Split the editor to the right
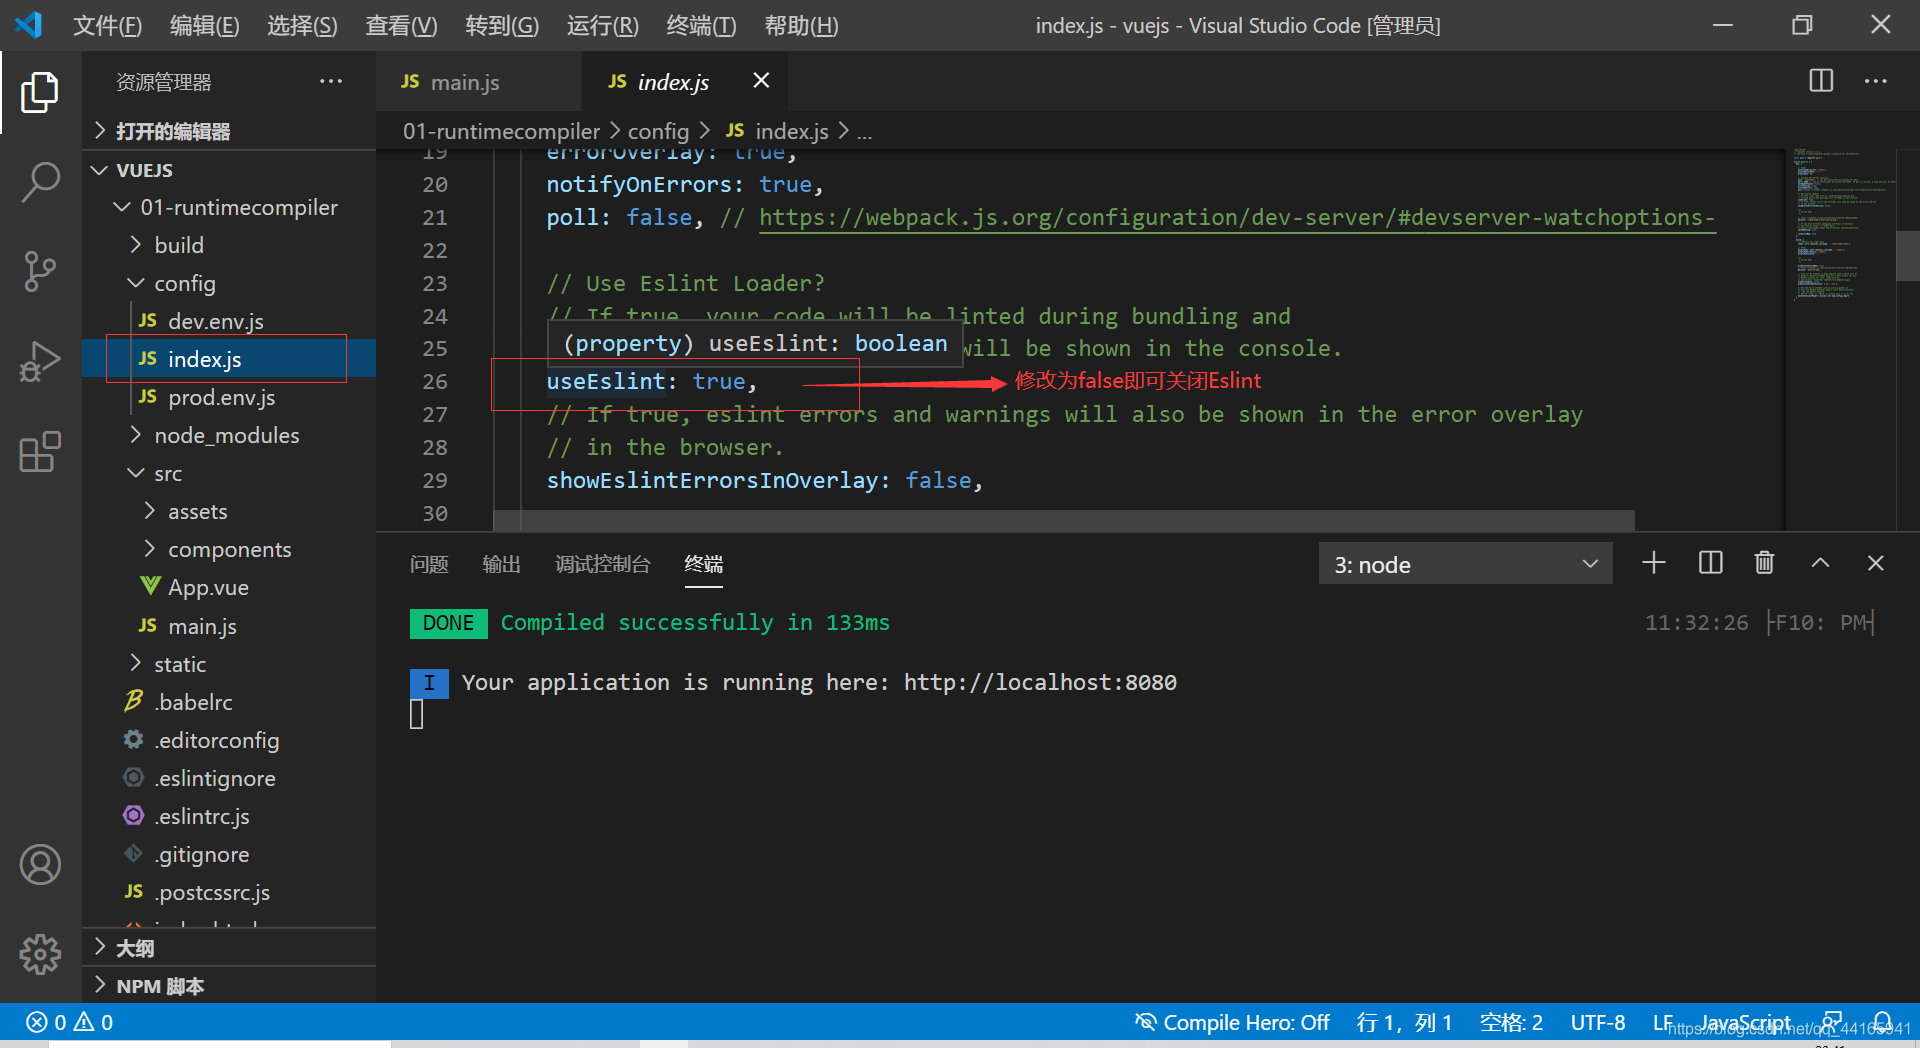The image size is (1920, 1048). (x=1821, y=81)
